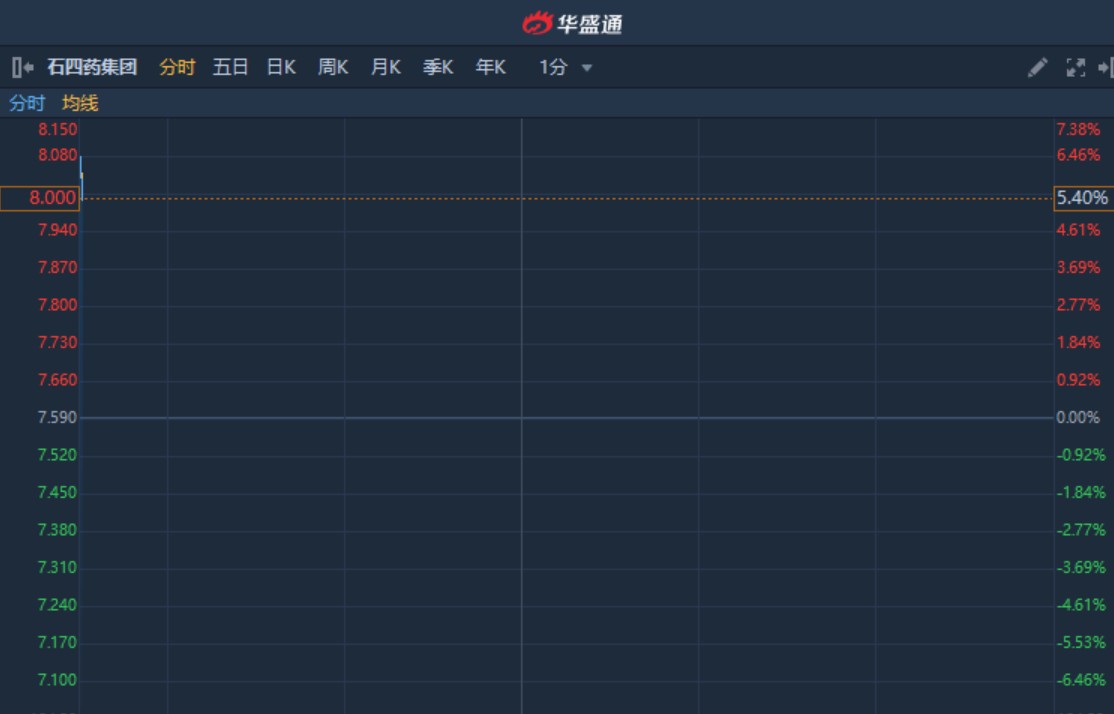Click the stock name 石四药集团
This screenshot has width=1114, height=714.
pos(92,67)
